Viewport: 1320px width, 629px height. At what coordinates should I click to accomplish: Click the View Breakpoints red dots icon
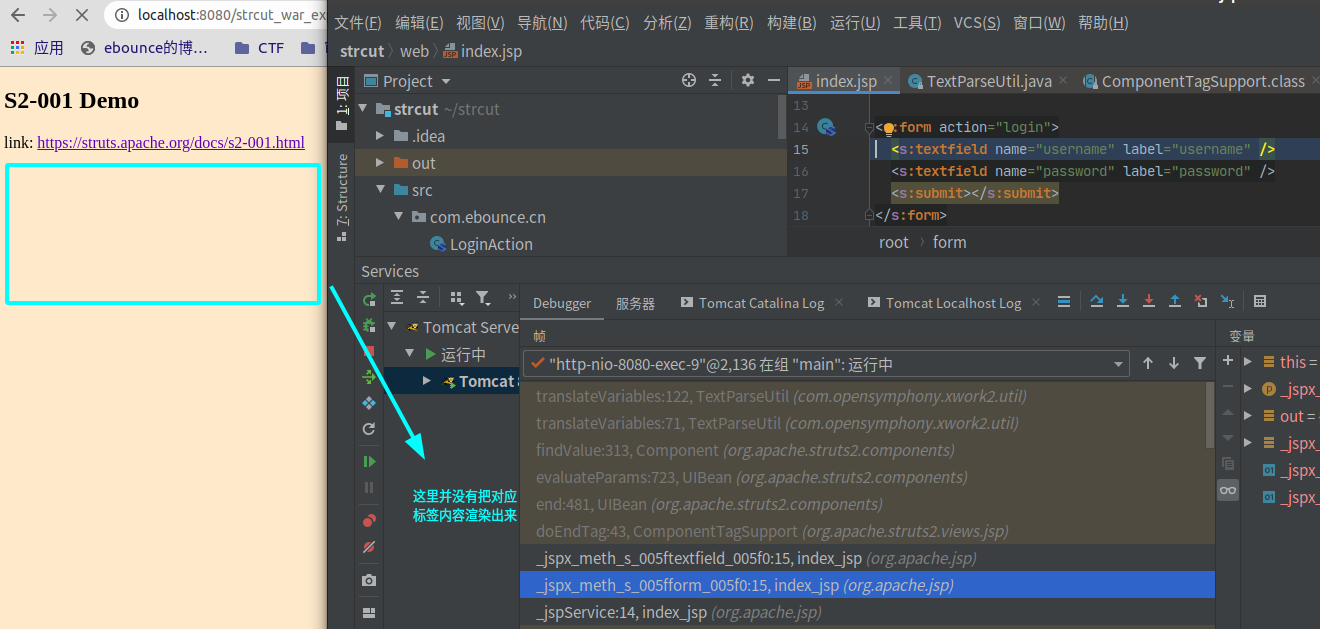369,520
